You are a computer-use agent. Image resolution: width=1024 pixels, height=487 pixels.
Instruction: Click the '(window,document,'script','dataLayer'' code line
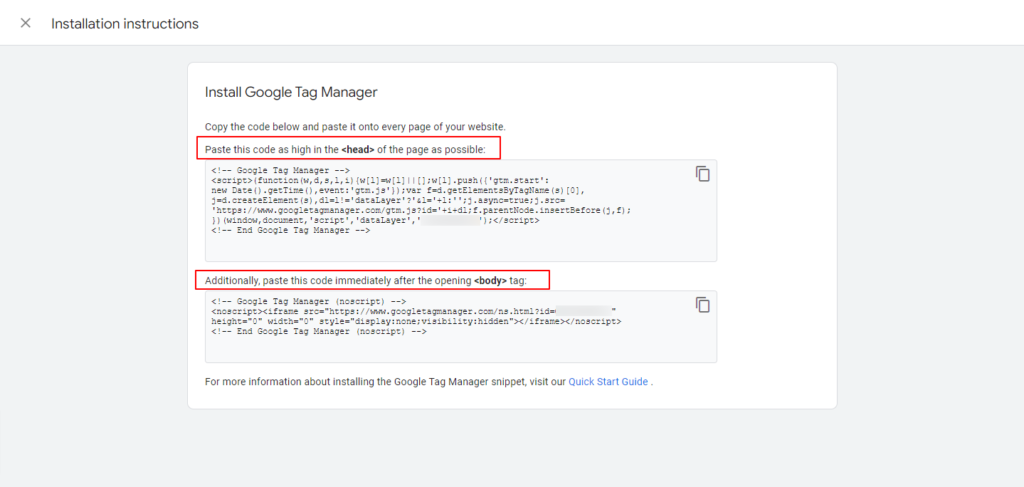(x=376, y=221)
